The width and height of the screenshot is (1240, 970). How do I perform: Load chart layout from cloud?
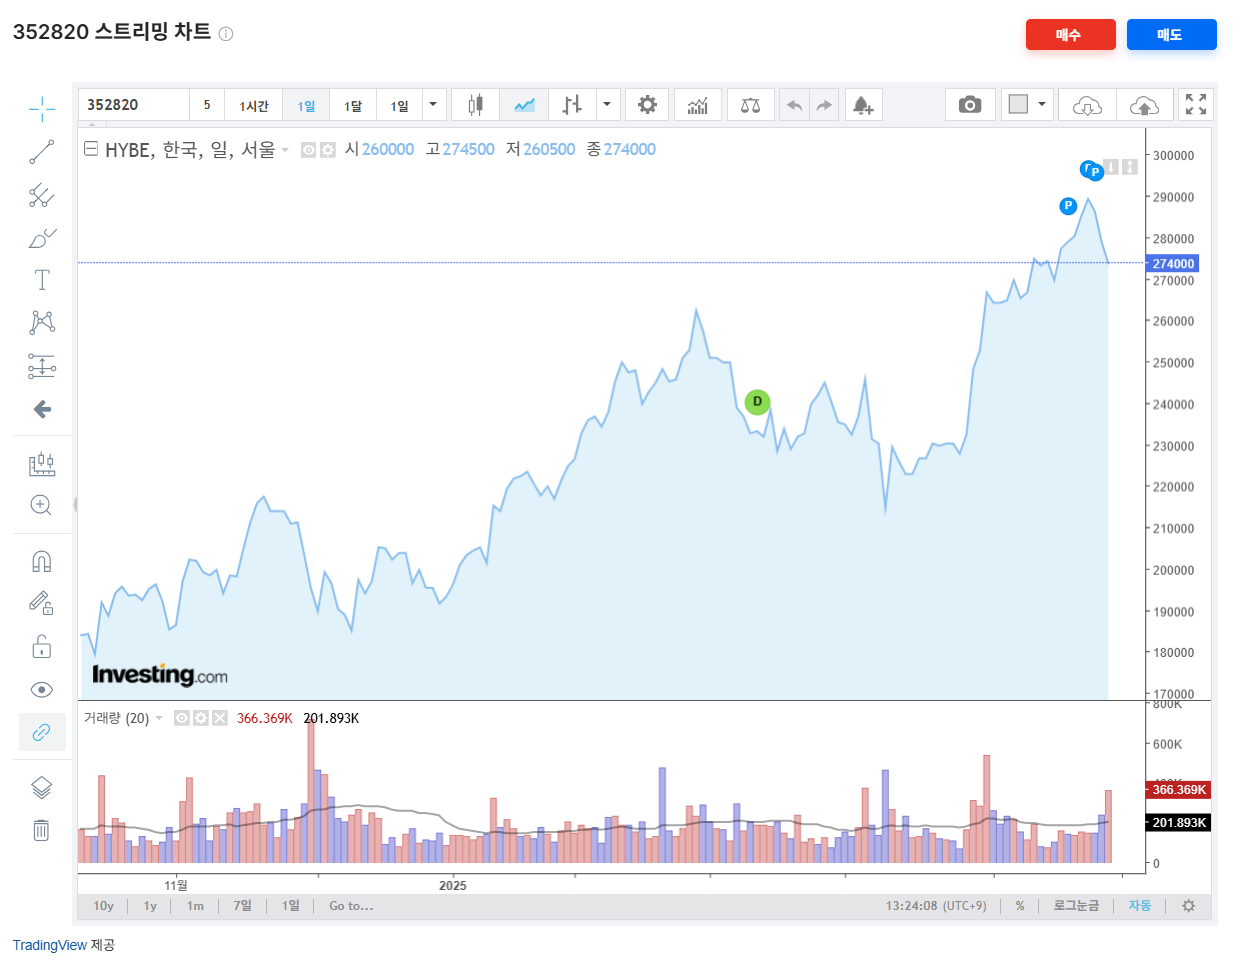pyautogui.click(x=1087, y=105)
